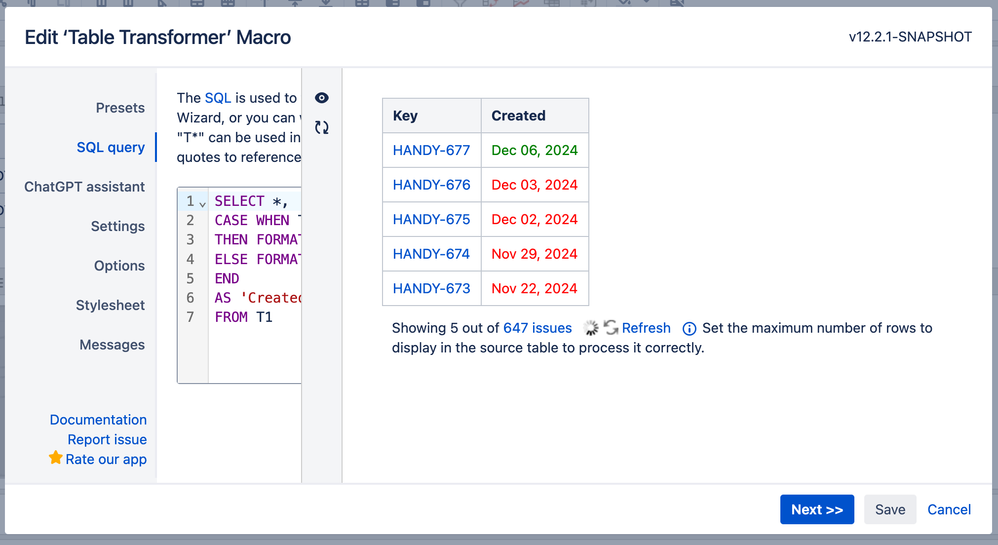
Task: Click the Report issue link
Action: (107, 439)
